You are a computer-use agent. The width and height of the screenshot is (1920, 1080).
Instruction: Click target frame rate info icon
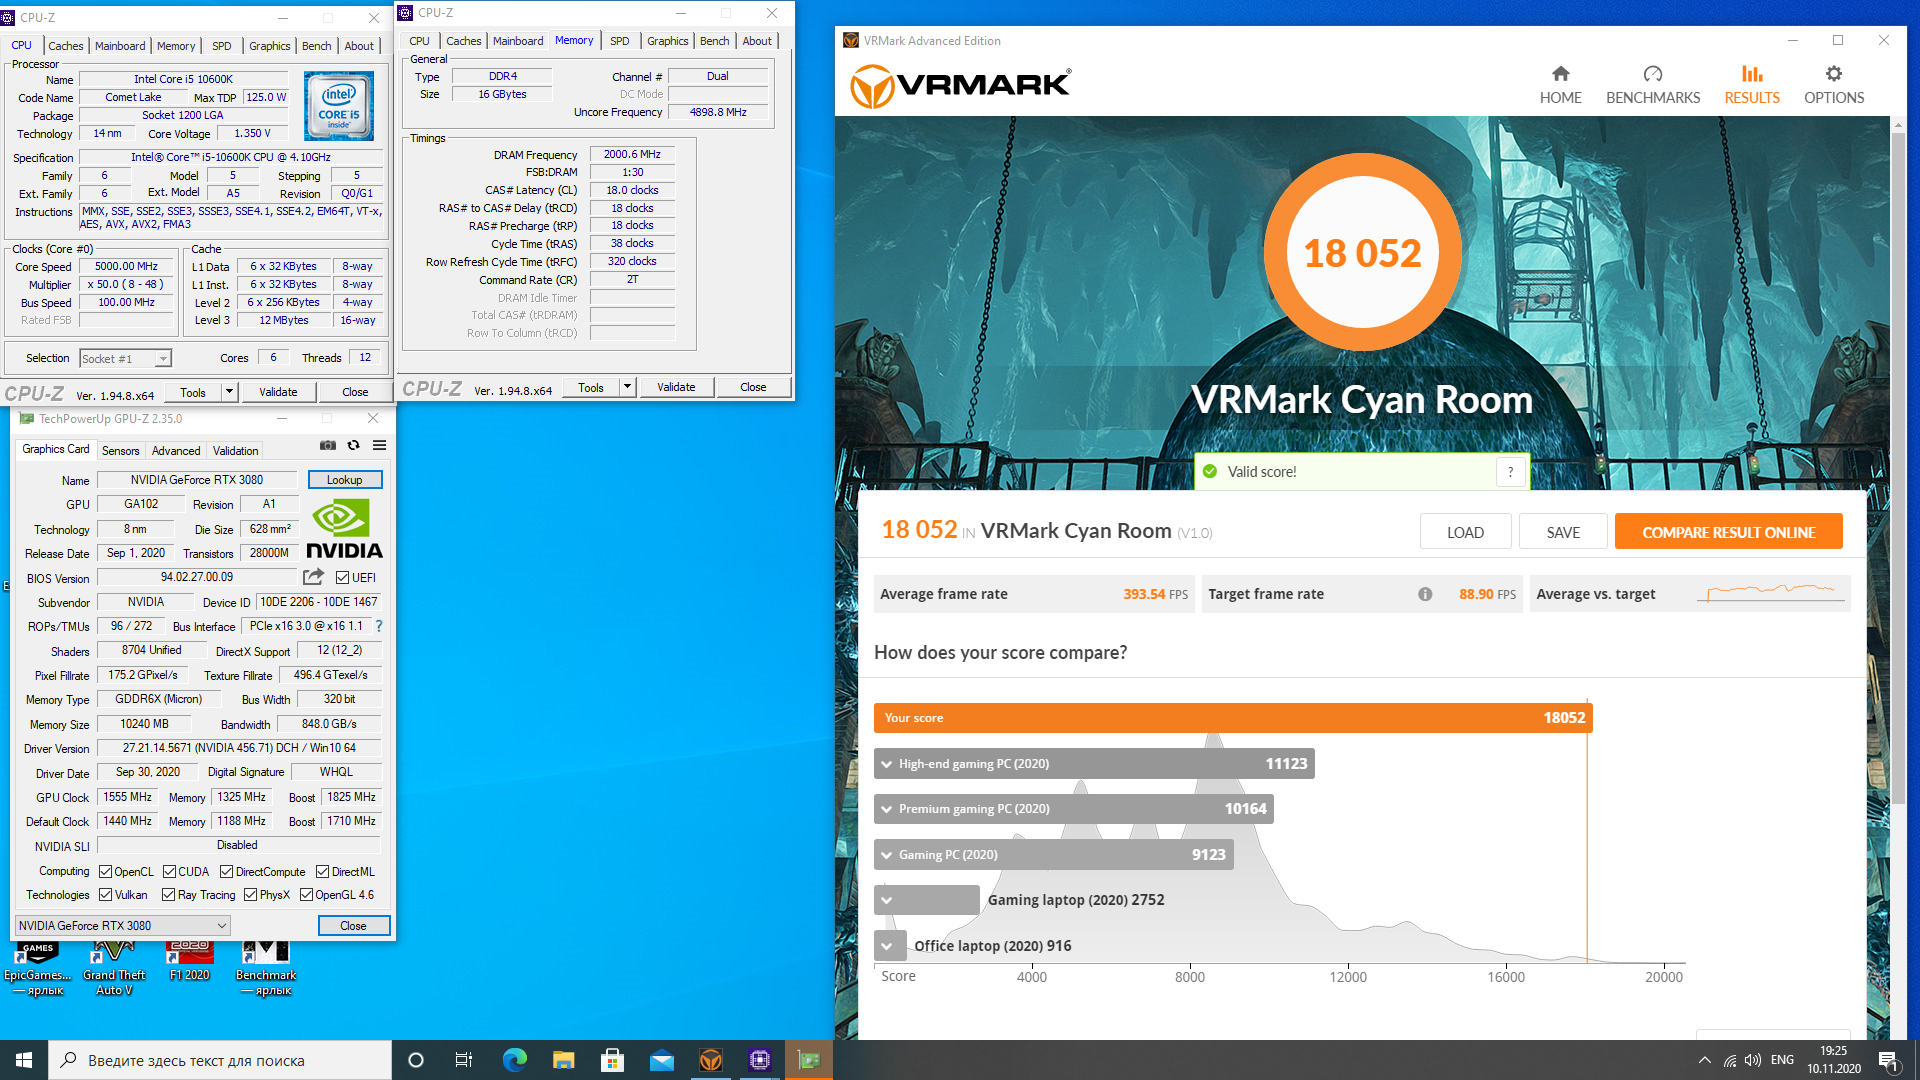click(1425, 594)
